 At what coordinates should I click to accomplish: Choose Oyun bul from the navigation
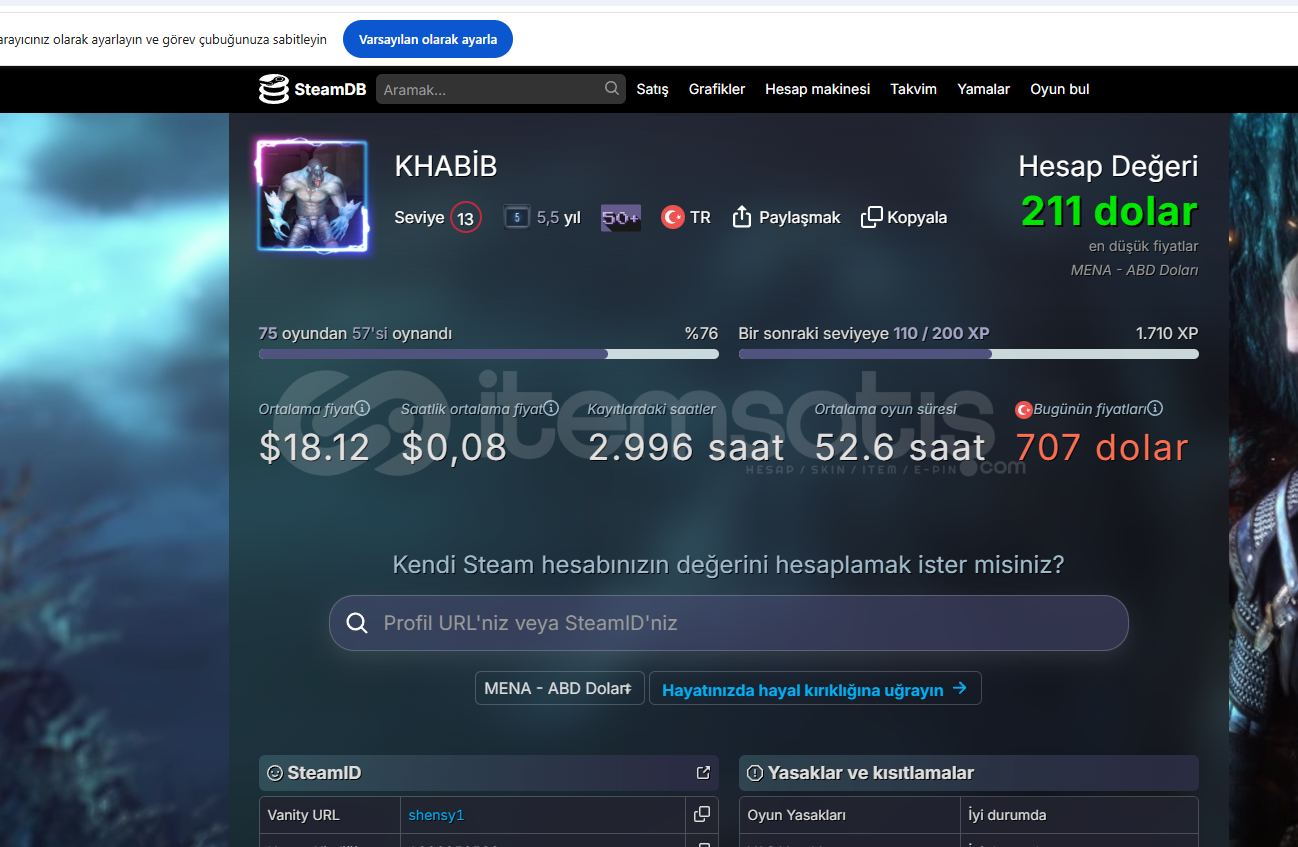pyautogui.click(x=1060, y=89)
